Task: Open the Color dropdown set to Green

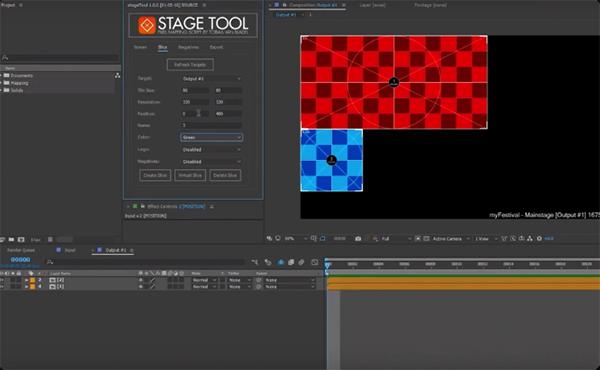Action: (x=212, y=137)
